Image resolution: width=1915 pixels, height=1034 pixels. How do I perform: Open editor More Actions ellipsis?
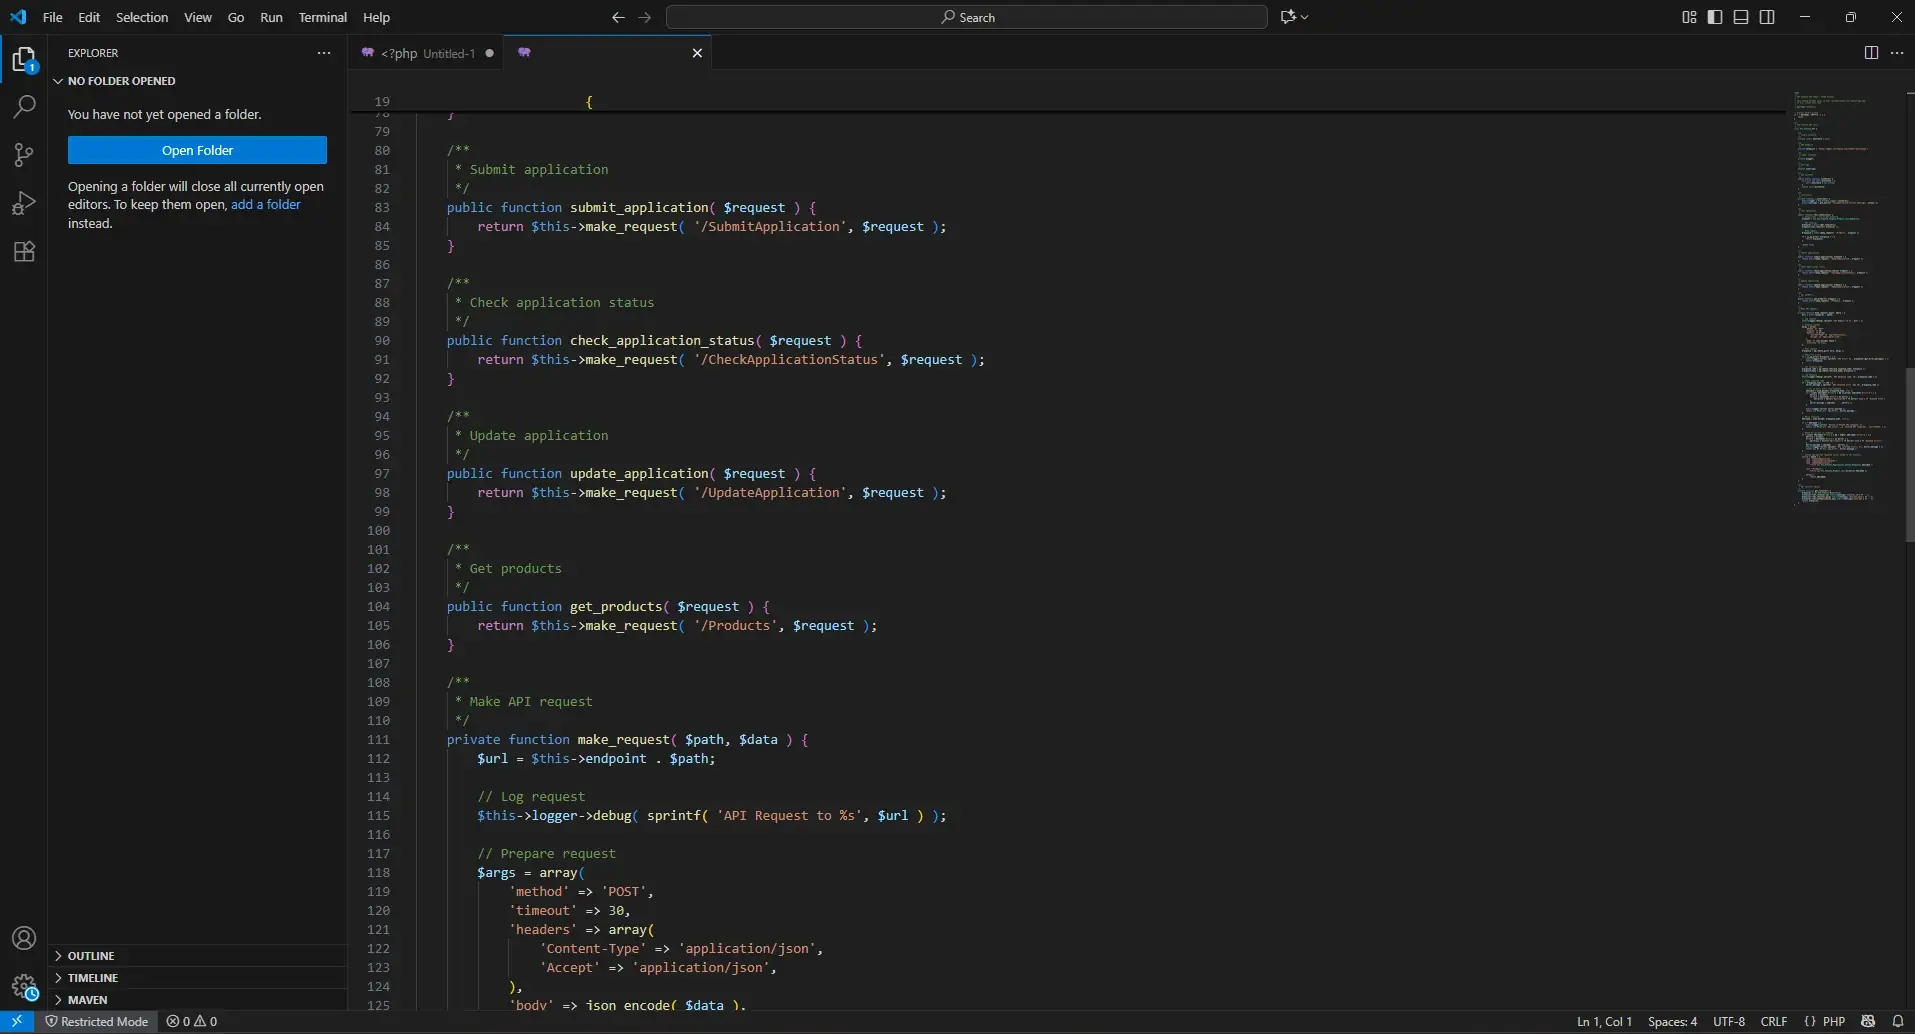[1897, 53]
